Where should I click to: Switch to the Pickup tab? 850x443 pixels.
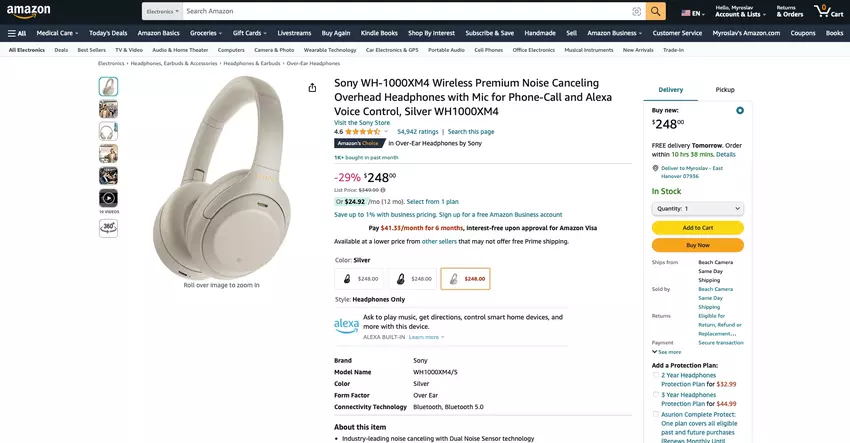[x=725, y=90]
